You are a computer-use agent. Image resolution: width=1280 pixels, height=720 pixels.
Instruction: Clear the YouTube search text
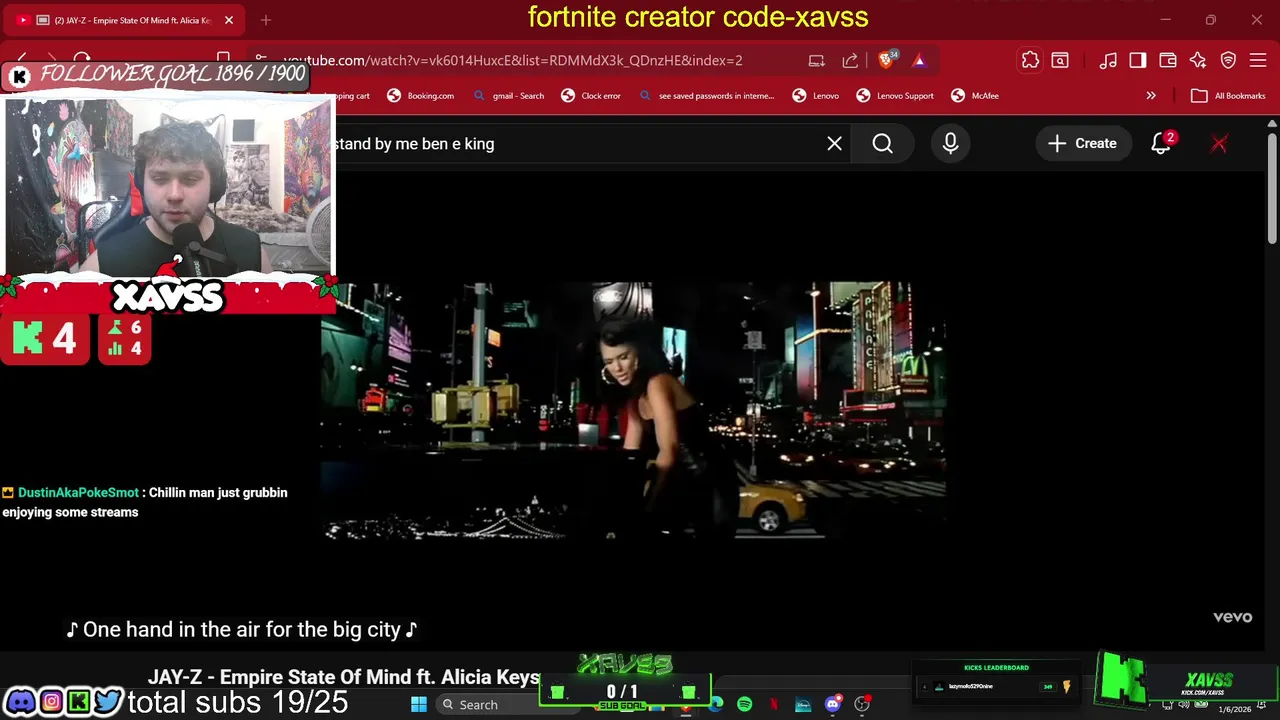(835, 144)
